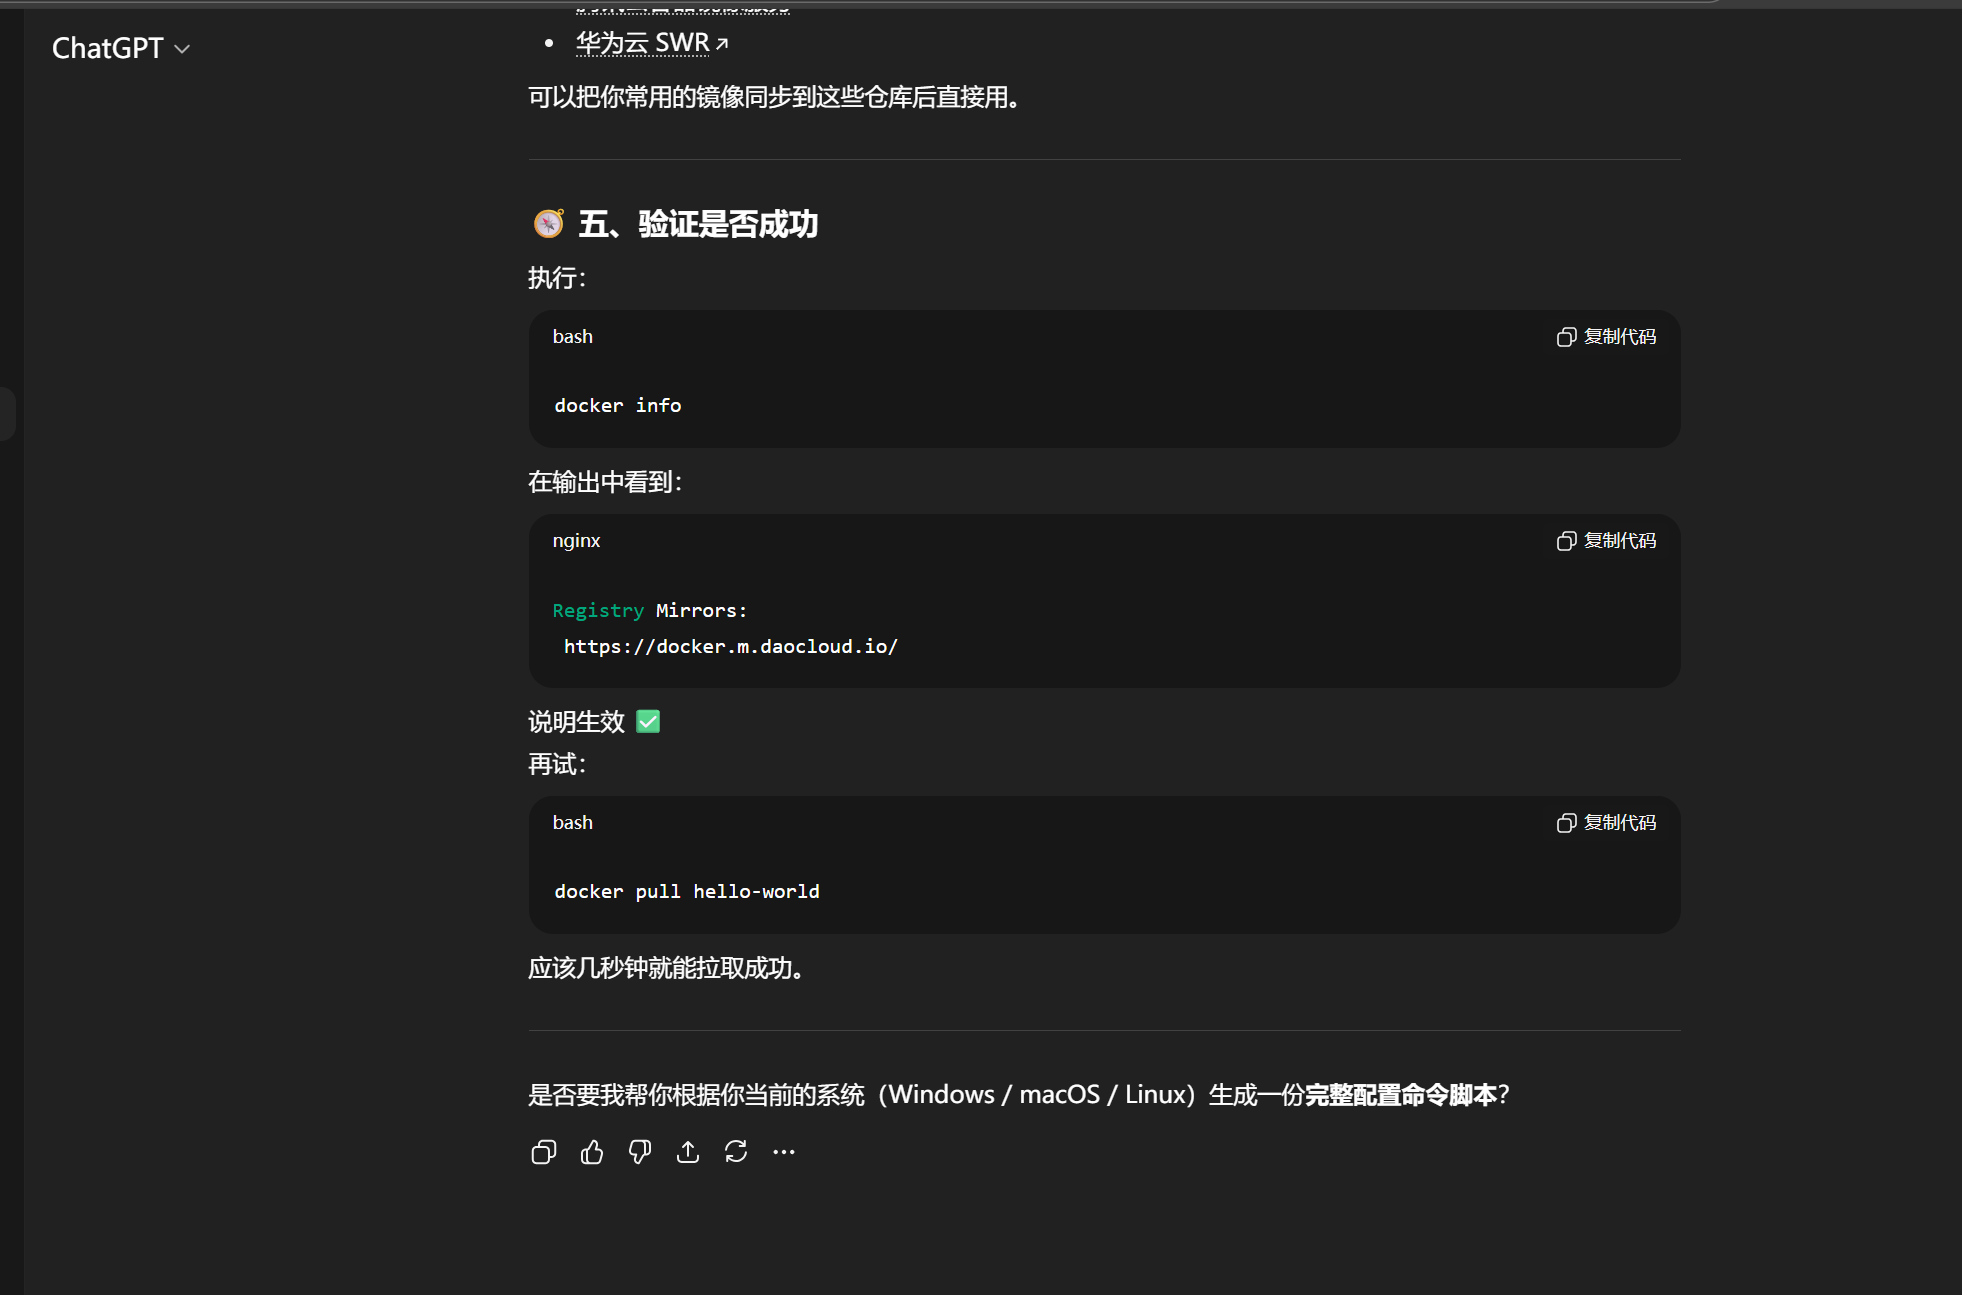Click the text 在输出中看到：
Image resolution: width=1962 pixels, height=1295 pixels.
pos(606,482)
